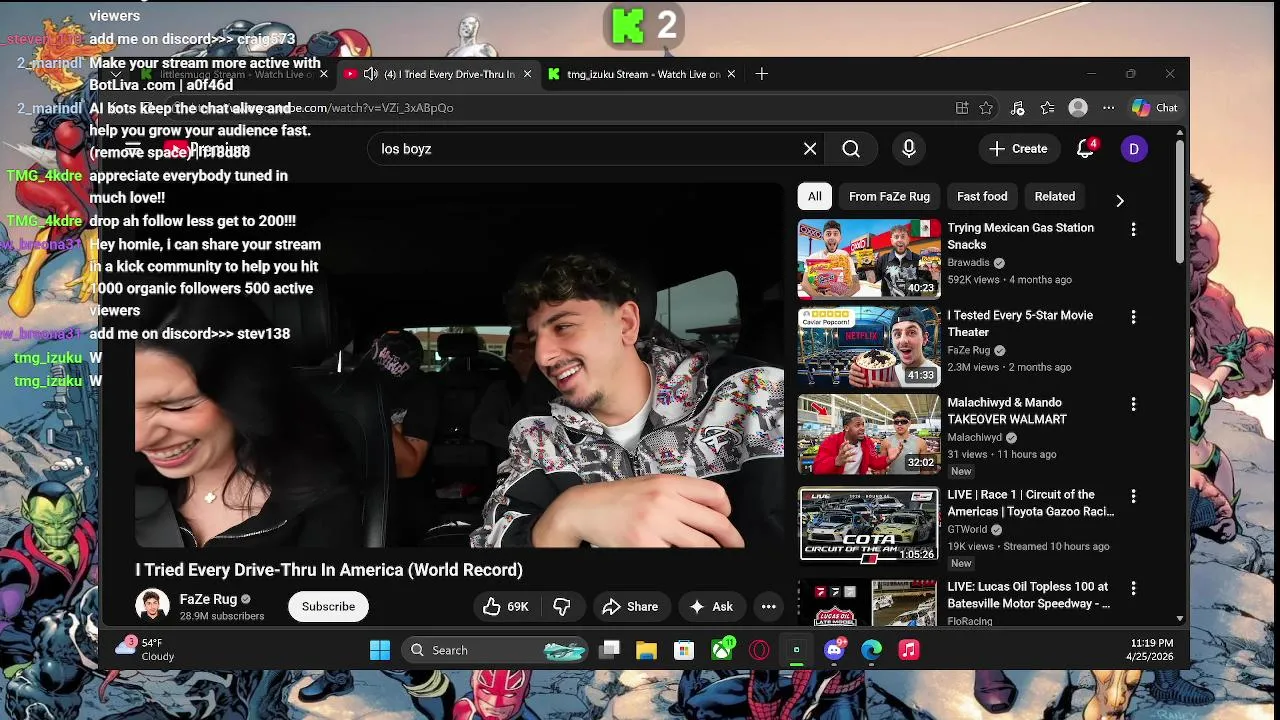1280x720 pixels.
Task: Open Lucas Oil Topless 100 thumbnail
Action: pyautogui.click(x=869, y=602)
